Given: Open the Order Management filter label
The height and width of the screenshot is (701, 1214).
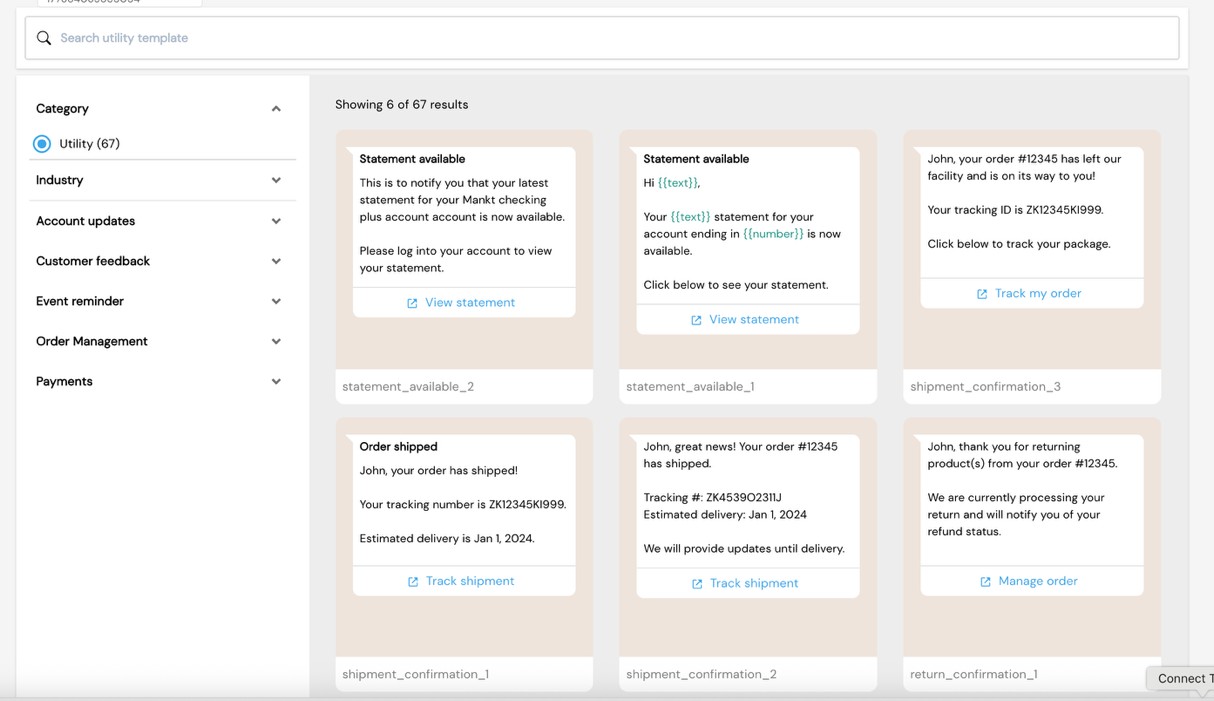Looking at the screenshot, I should (x=92, y=341).
